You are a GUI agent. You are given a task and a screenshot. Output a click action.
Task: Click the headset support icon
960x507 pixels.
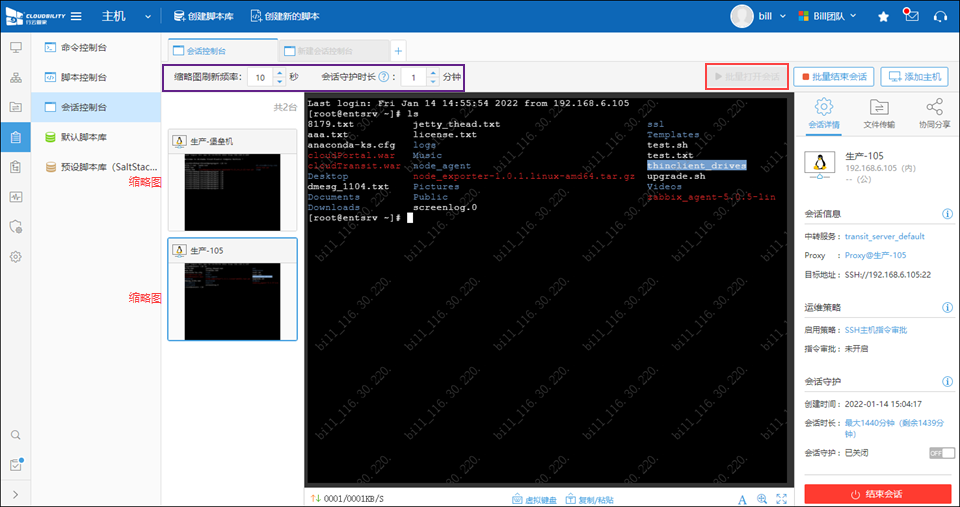pyautogui.click(x=939, y=16)
